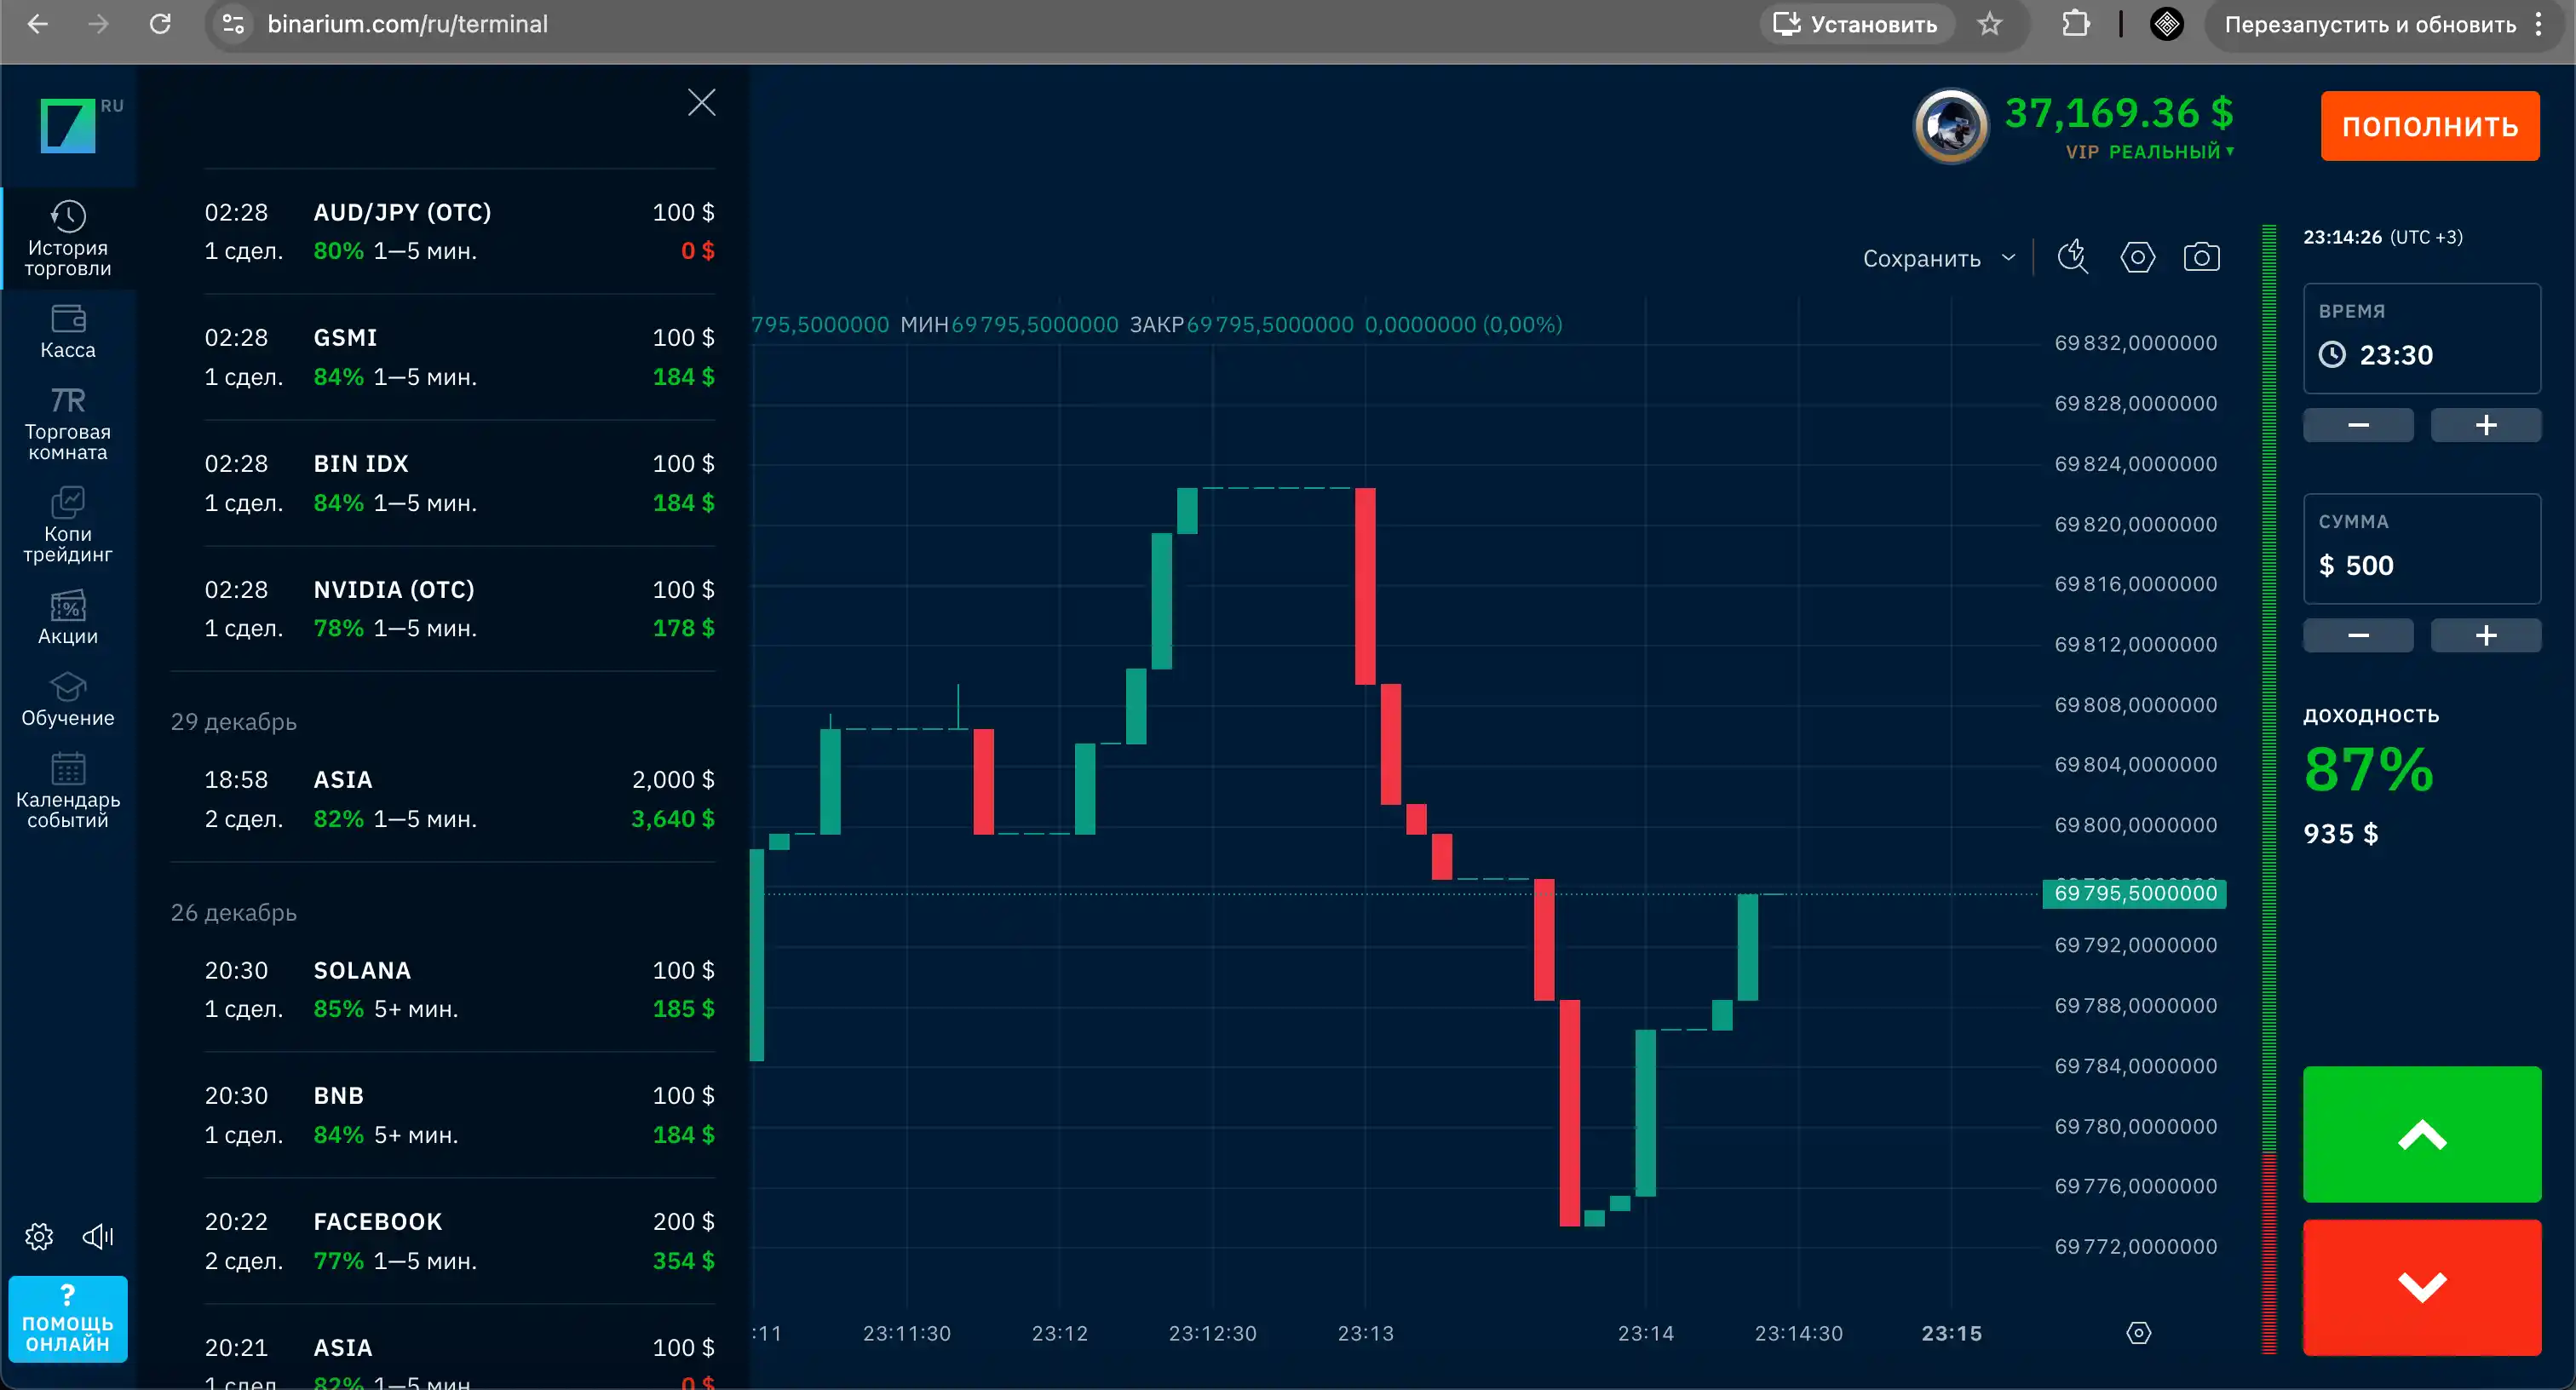The height and width of the screenshot is (1390, 2576).
Task: Click Перезапустить и обновить browser button
Action: [2370, 24]
